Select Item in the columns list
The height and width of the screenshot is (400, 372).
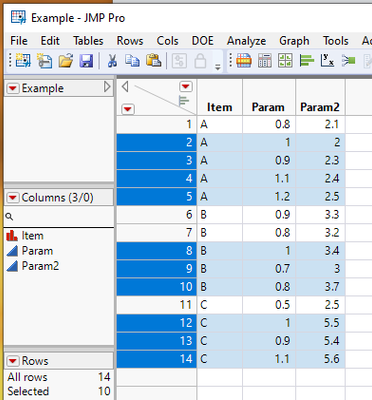[32, 236]
